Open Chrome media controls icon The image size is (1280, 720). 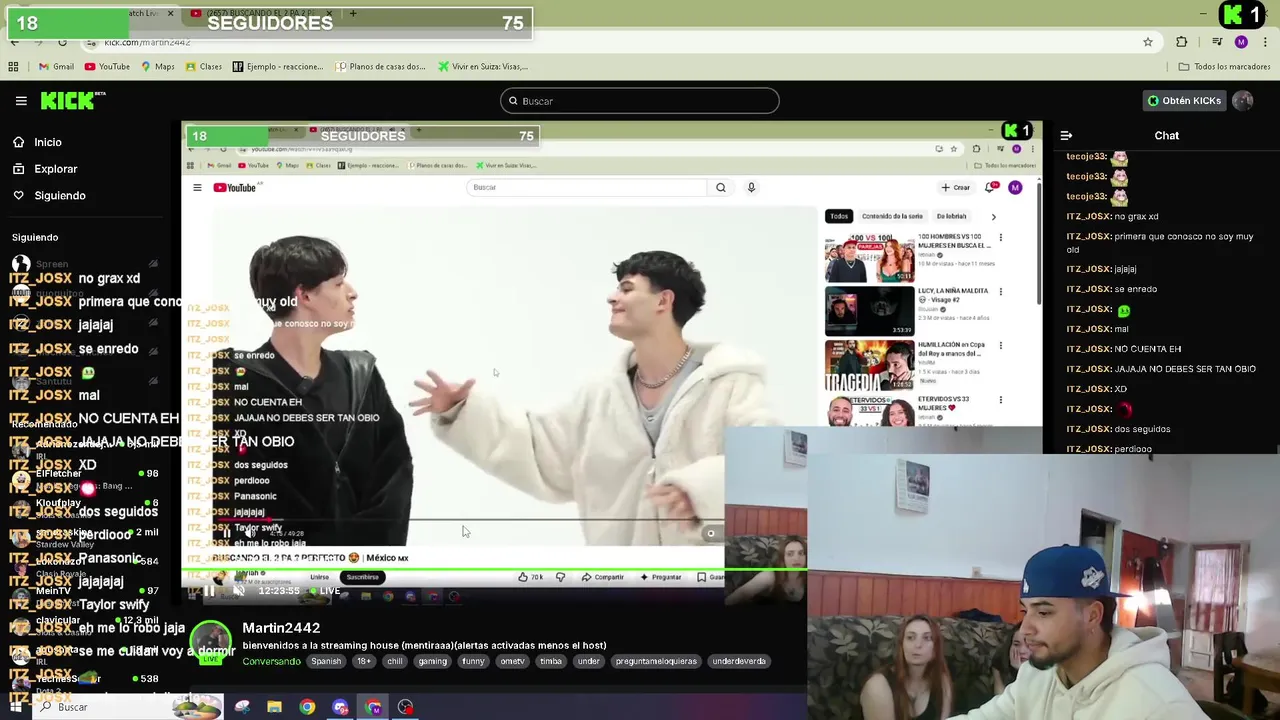pos(1217,42)
